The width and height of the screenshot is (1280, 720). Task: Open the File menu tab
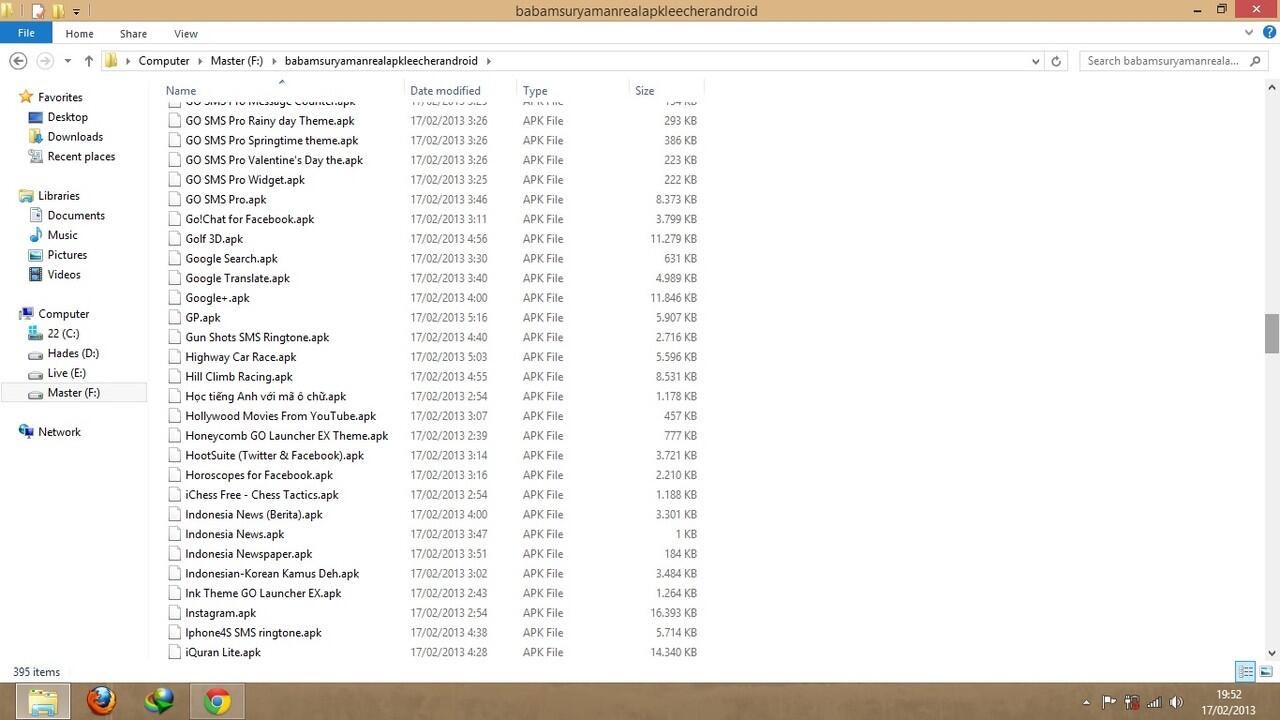click(x=26, y=33)
